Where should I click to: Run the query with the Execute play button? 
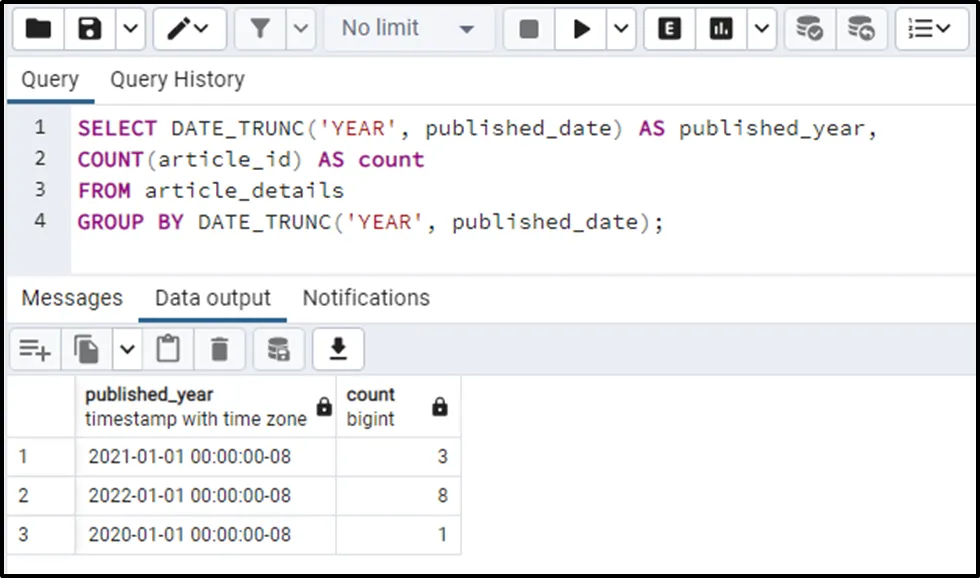coord(581,29)
